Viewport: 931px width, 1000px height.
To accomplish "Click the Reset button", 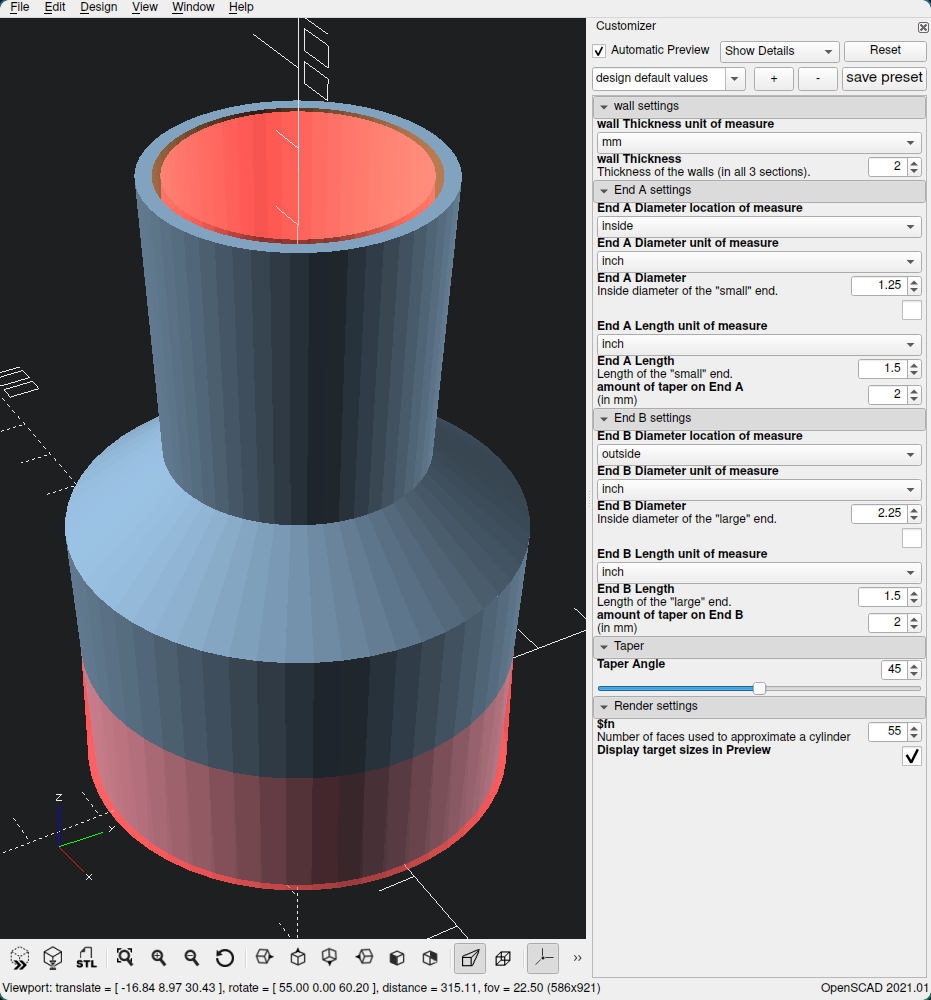I will [885, 50].
